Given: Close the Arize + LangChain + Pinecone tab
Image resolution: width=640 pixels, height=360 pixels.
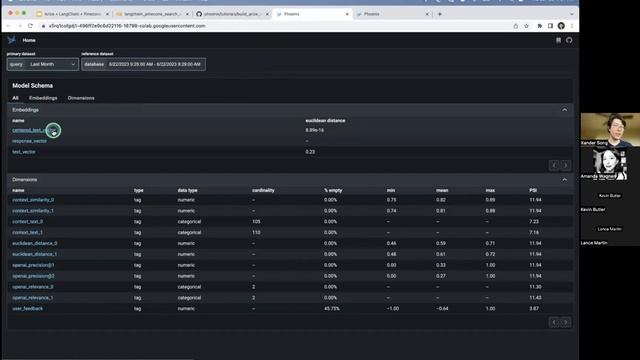Looking at the screenshot, I should (107, 14).
